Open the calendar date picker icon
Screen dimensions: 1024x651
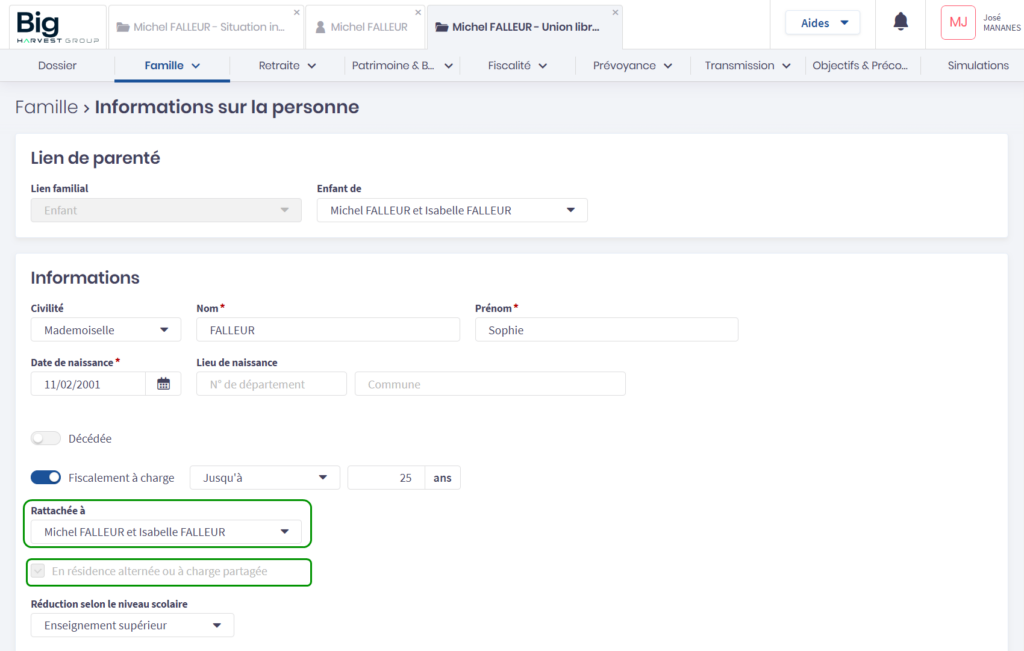[163, 384]
